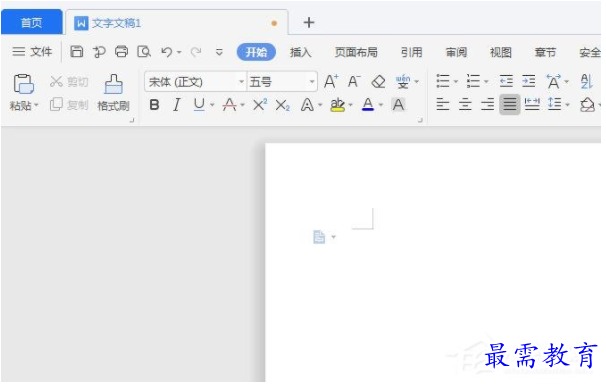
Task: Click the Bullets list icon
Action: 443,82
